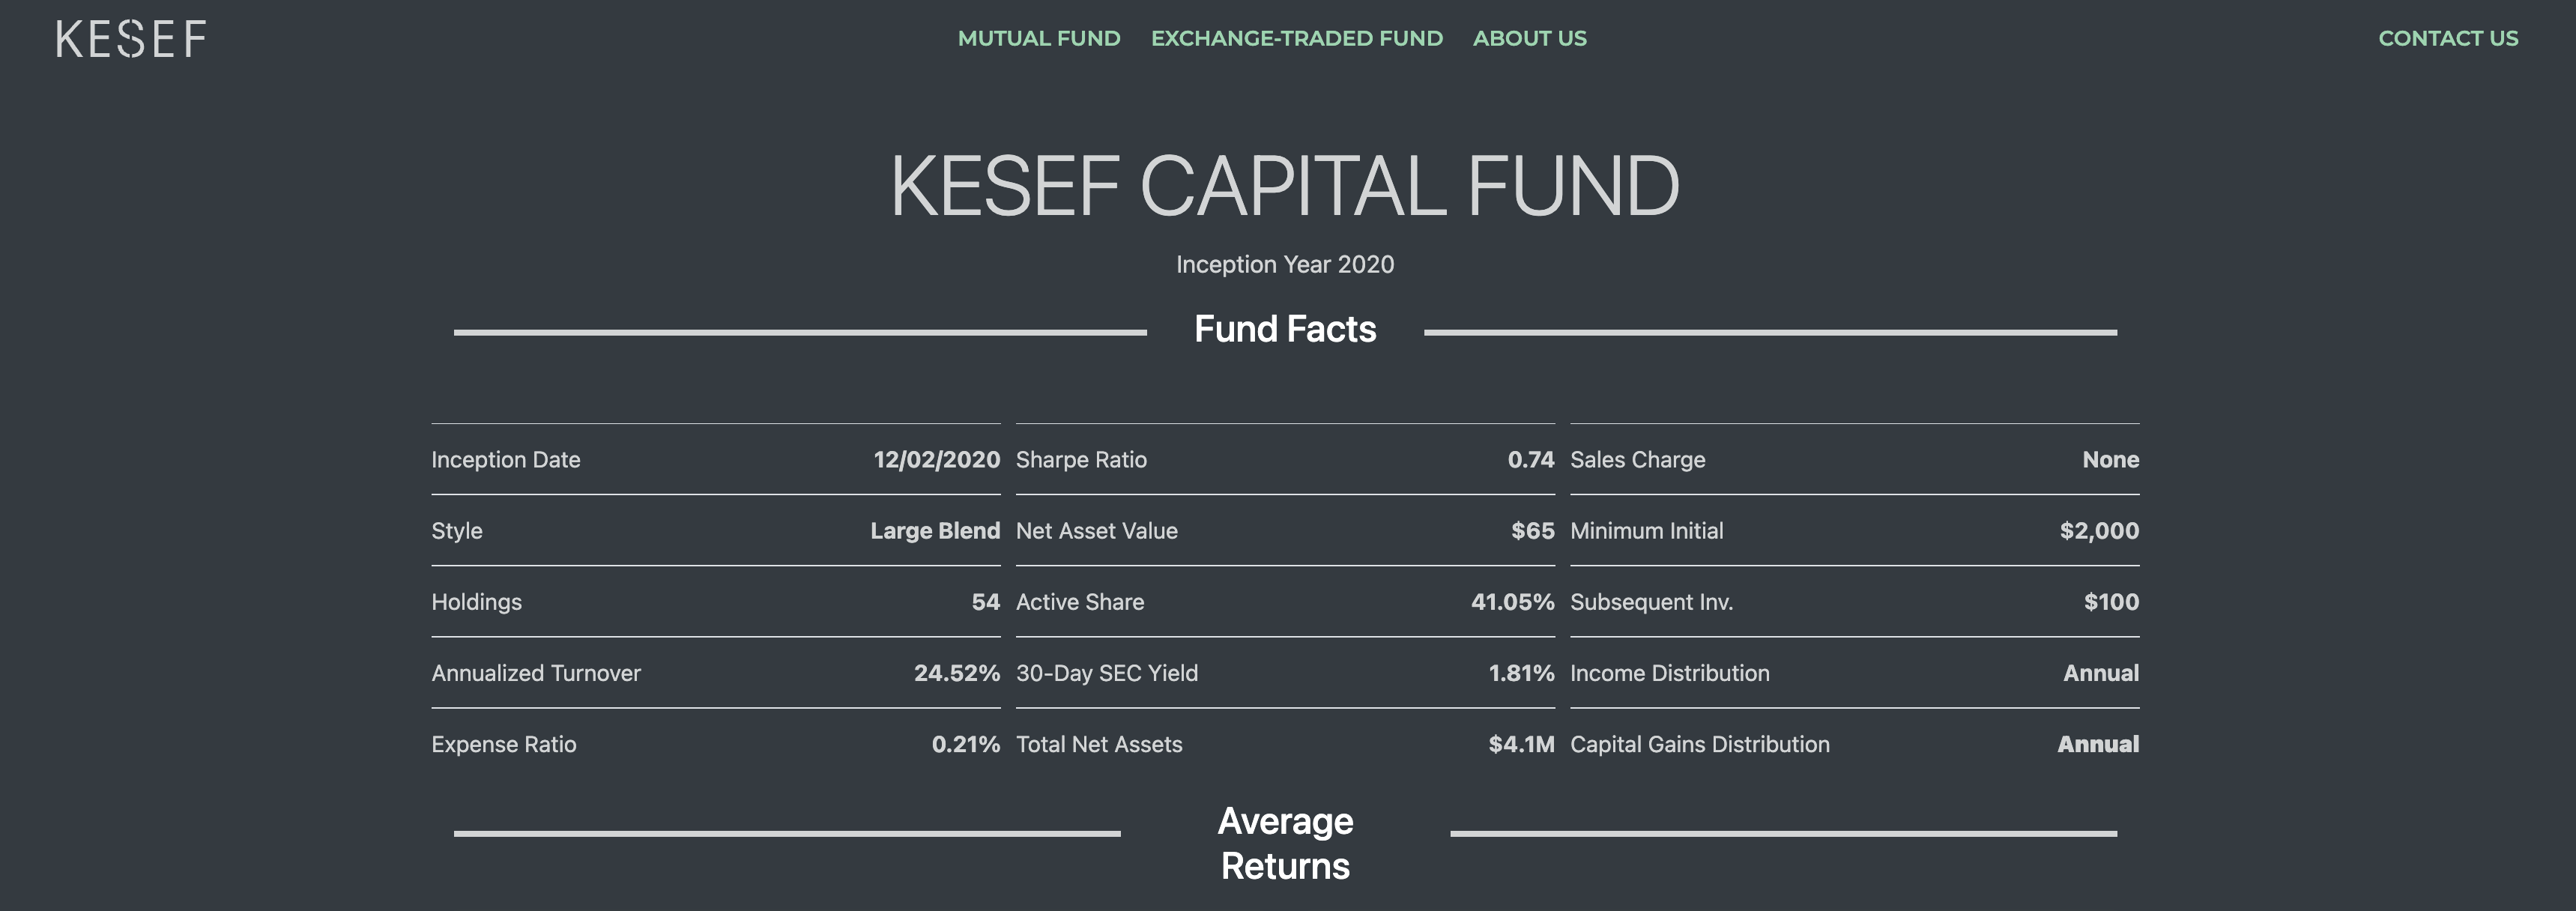Click the KESEF logo
This screenshot has width=2576, height=911.
point(131,39)
